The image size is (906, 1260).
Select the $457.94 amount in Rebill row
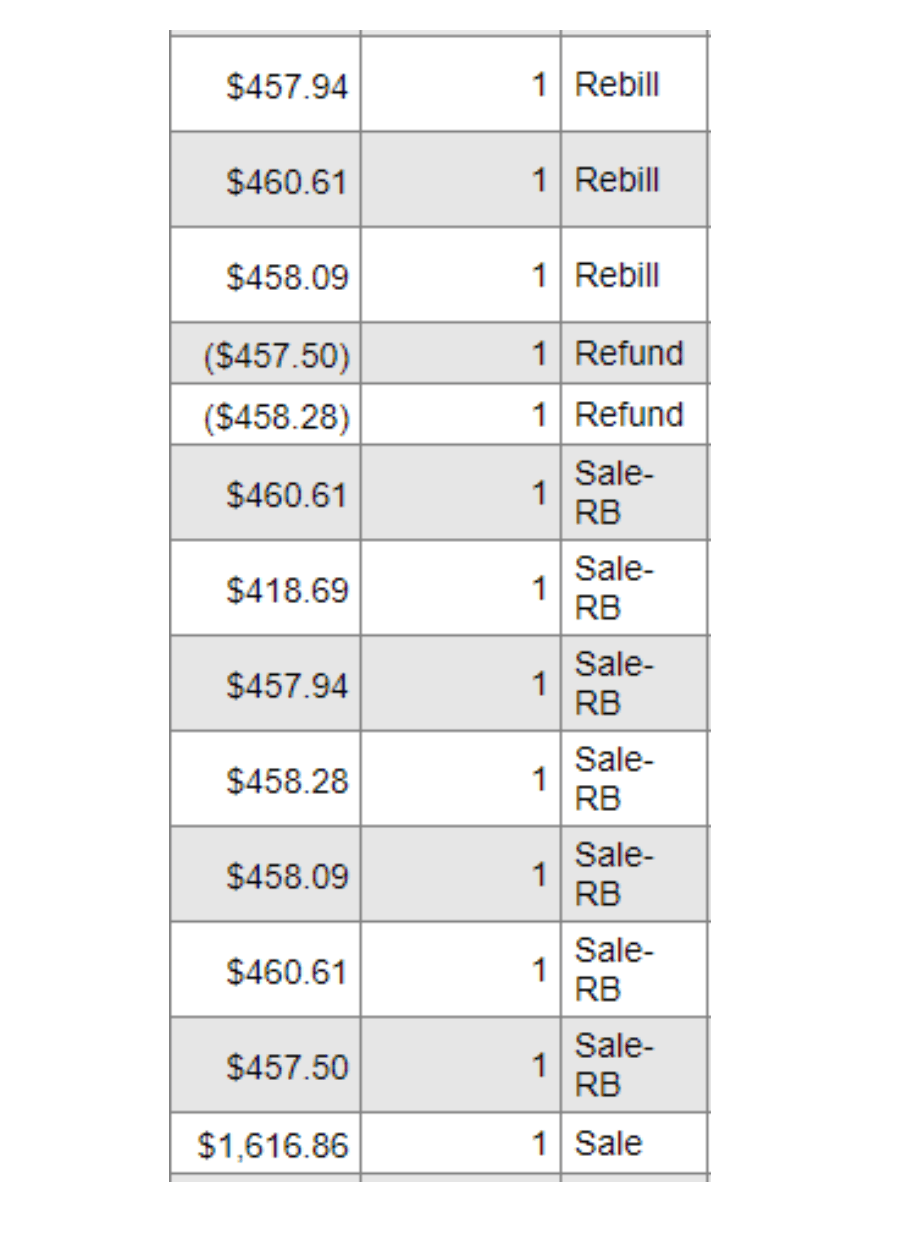point(287,87)
